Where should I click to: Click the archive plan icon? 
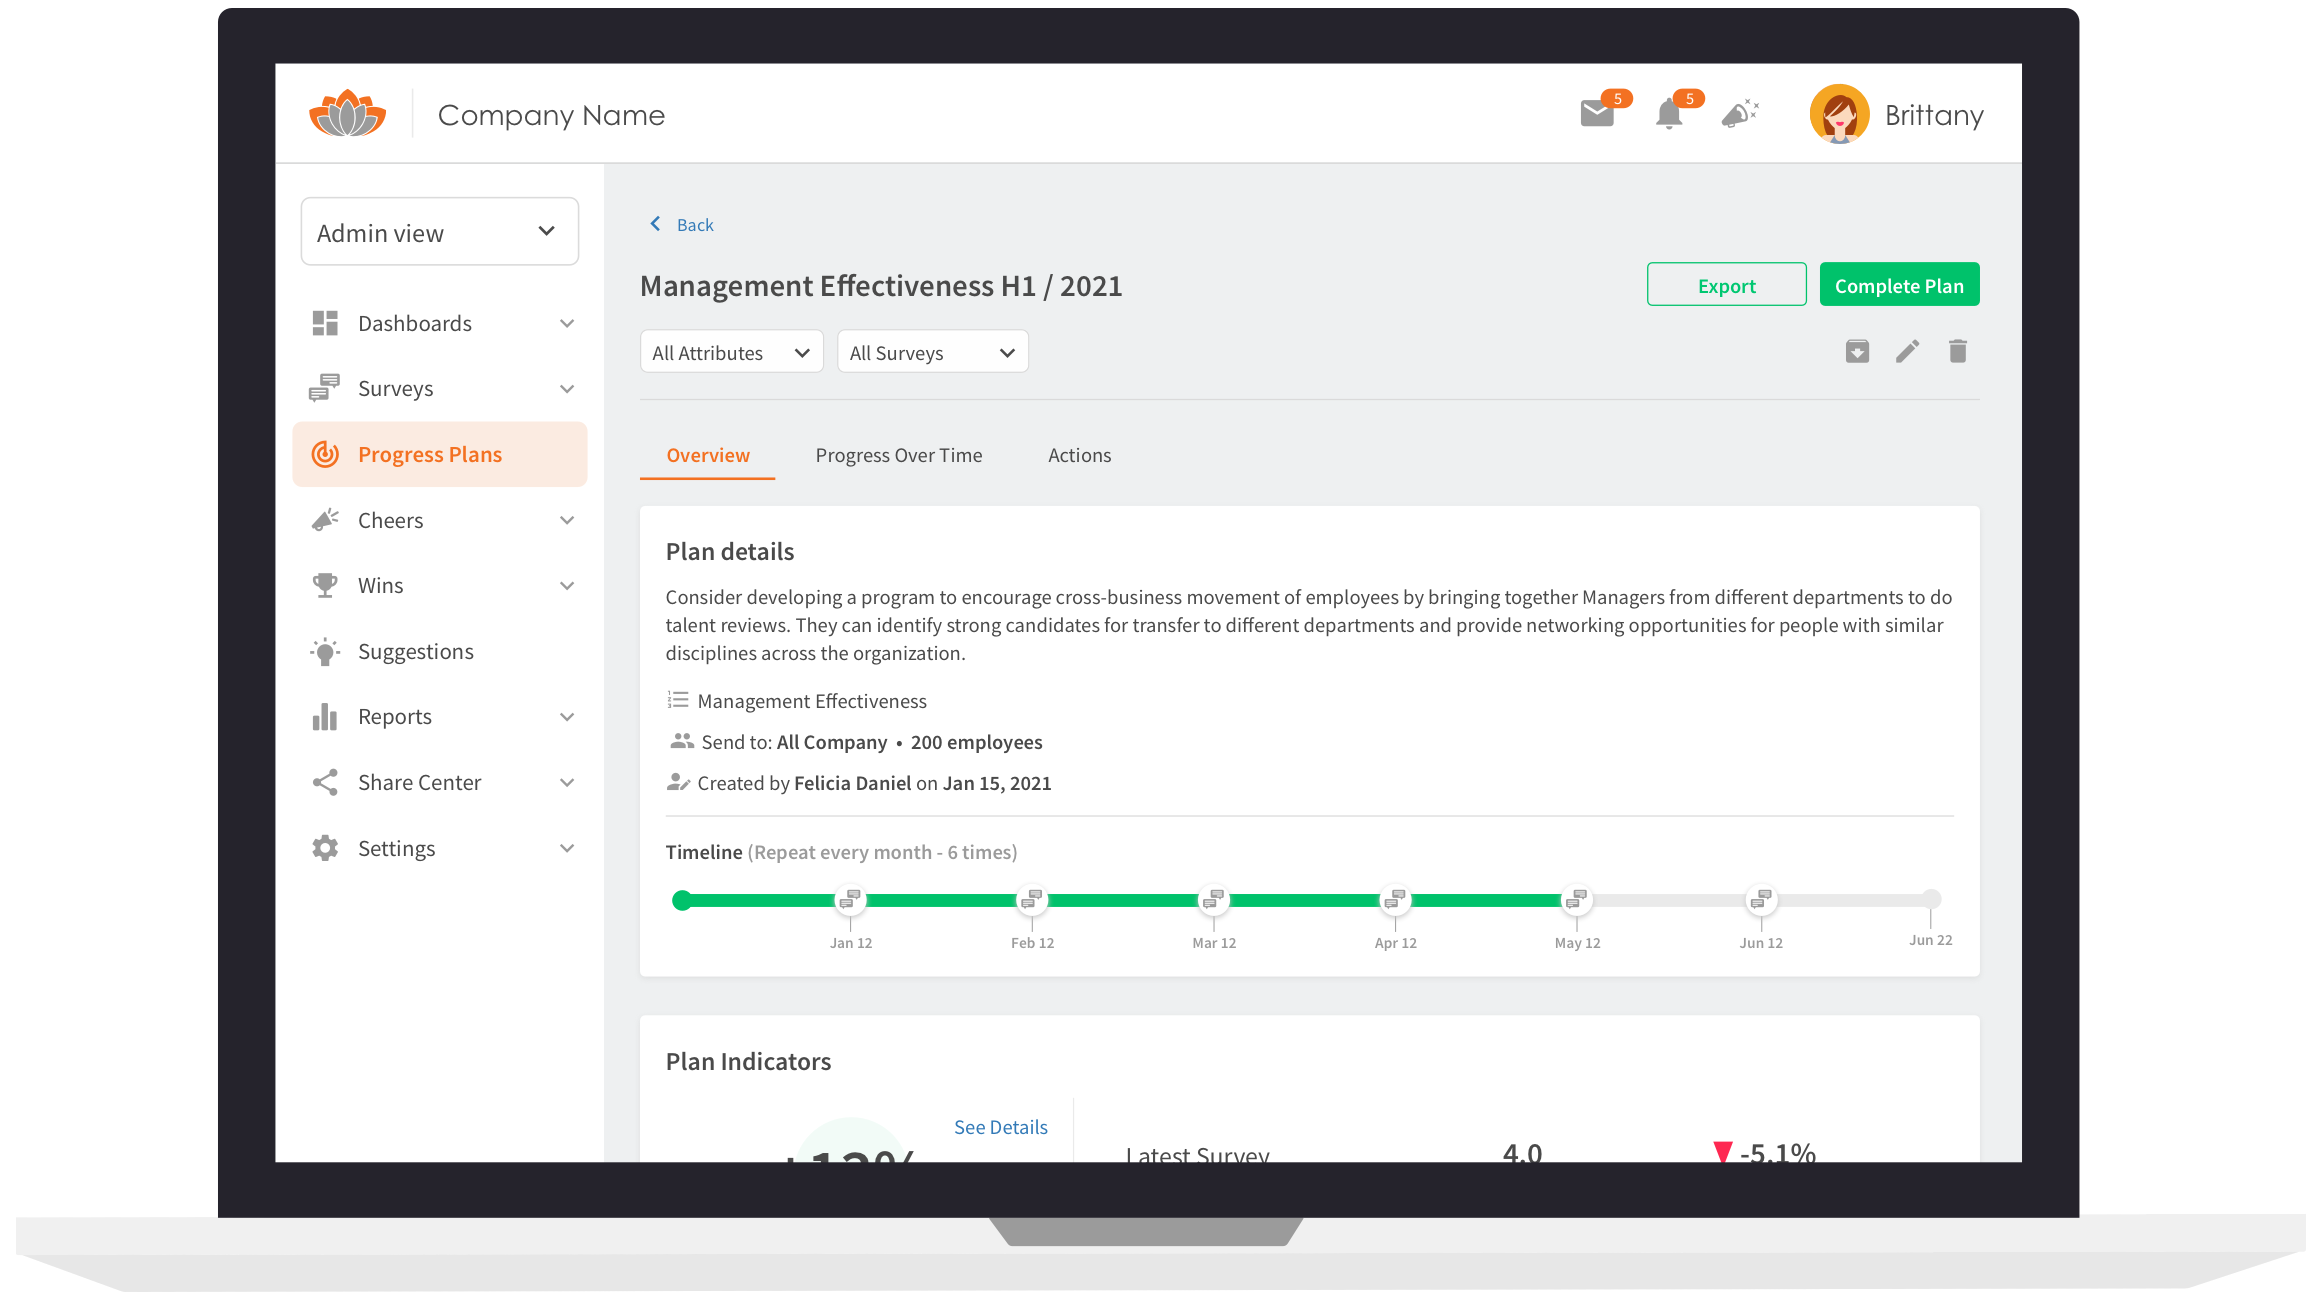click(1857, 351)
